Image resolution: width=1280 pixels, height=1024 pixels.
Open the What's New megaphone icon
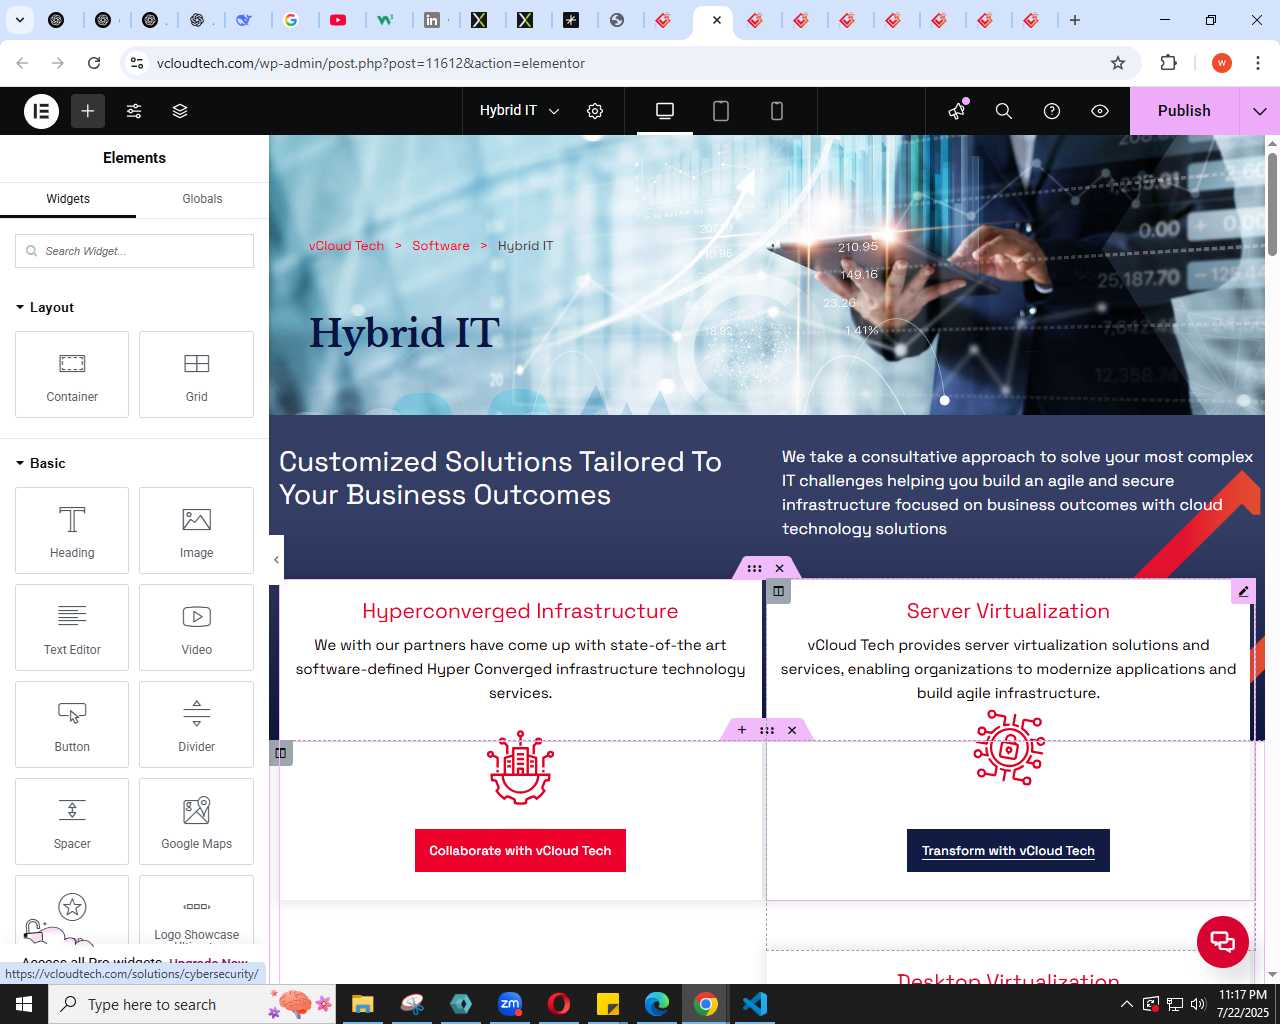pos(957,111)
